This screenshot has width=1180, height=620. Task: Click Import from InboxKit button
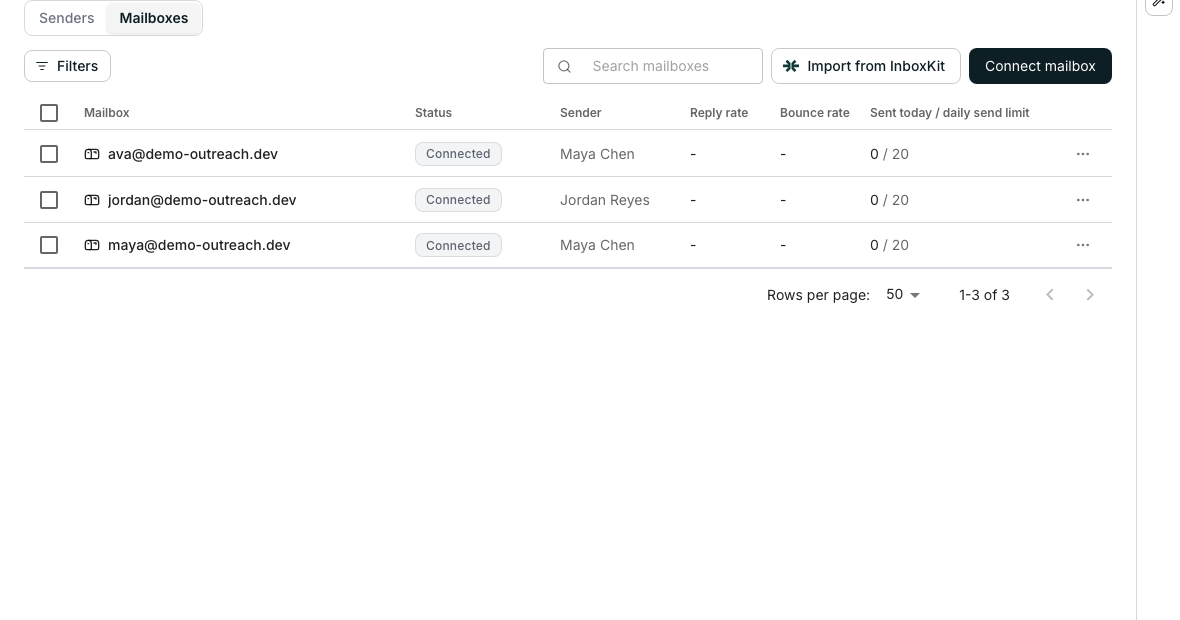[865, 66]
